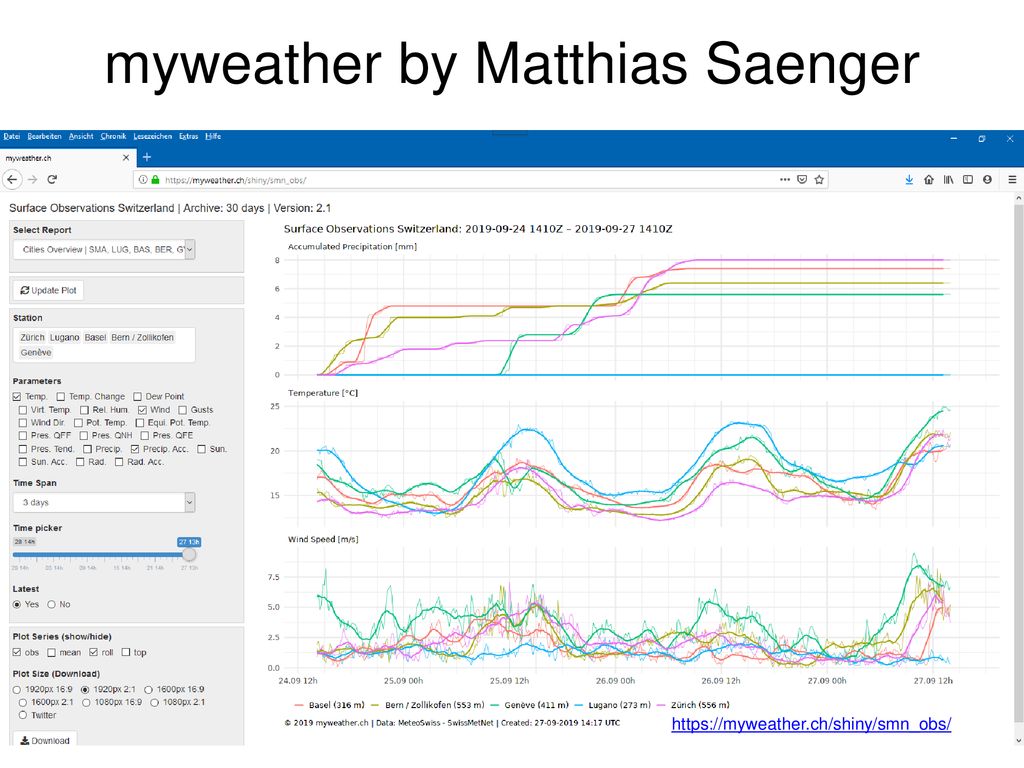Enable the Dew Point checkbox
The width and height of the screenshot is (1024, 768).
(x=137, y=396)
